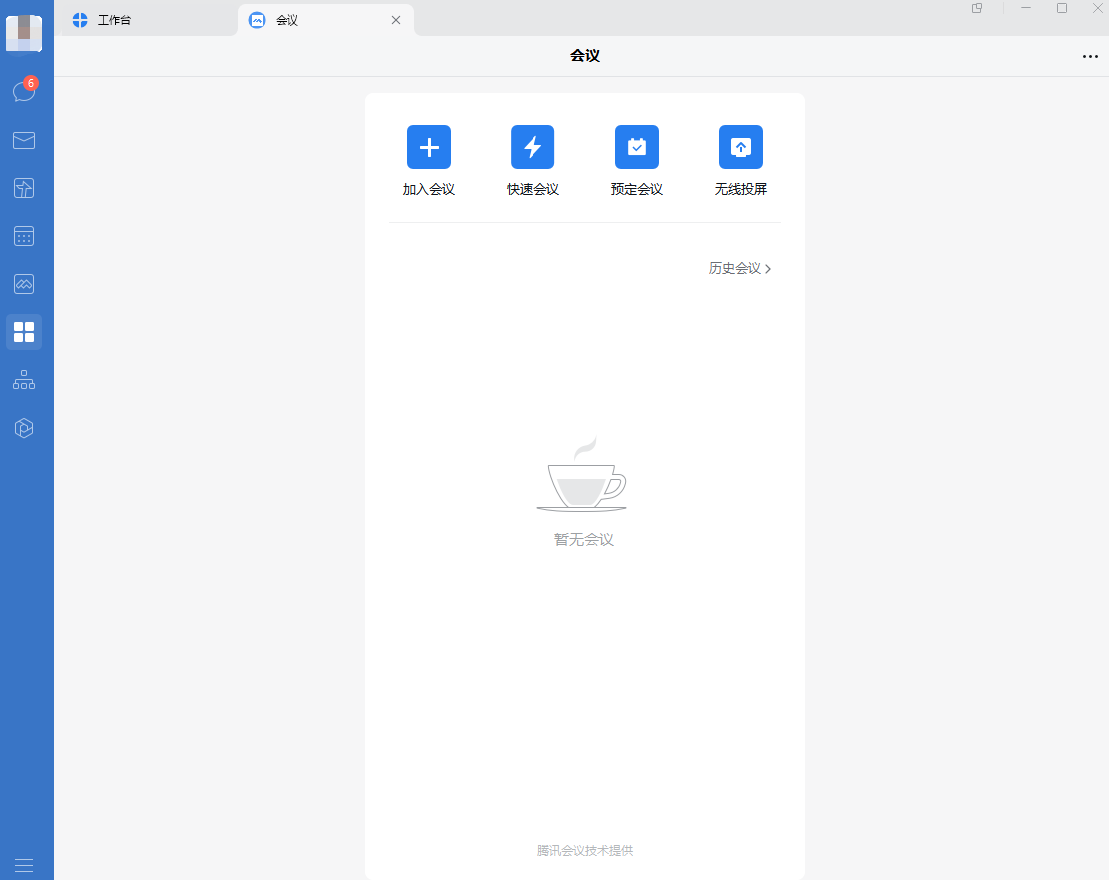This screenshot has width=1109, height=880.
Task: Click the pop-out window icon in title bar
Action: coord(977,8)
